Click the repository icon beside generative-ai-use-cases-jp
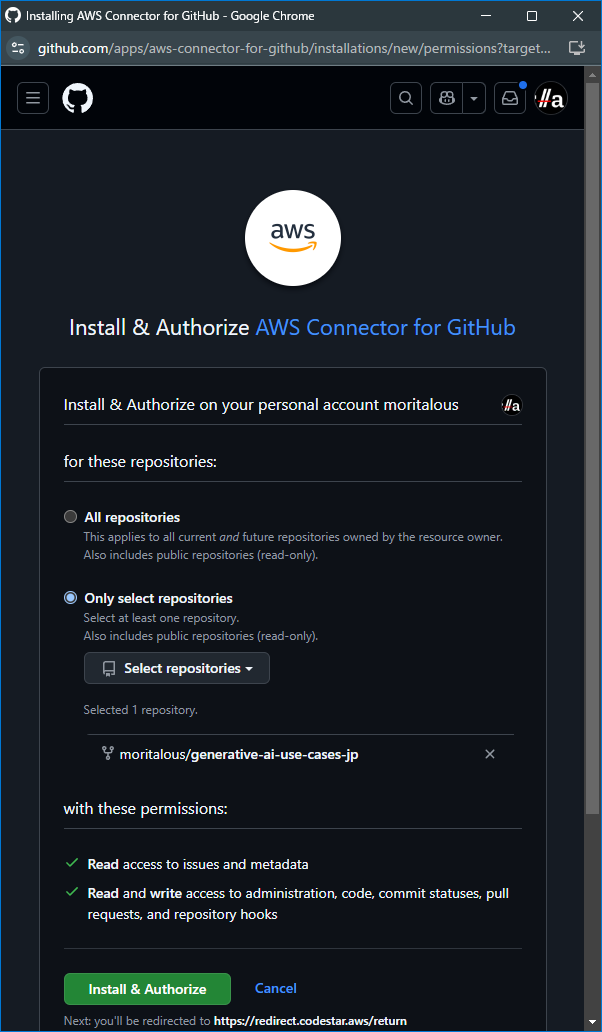Screen dimensions: 602x1032 coord(108,753)
